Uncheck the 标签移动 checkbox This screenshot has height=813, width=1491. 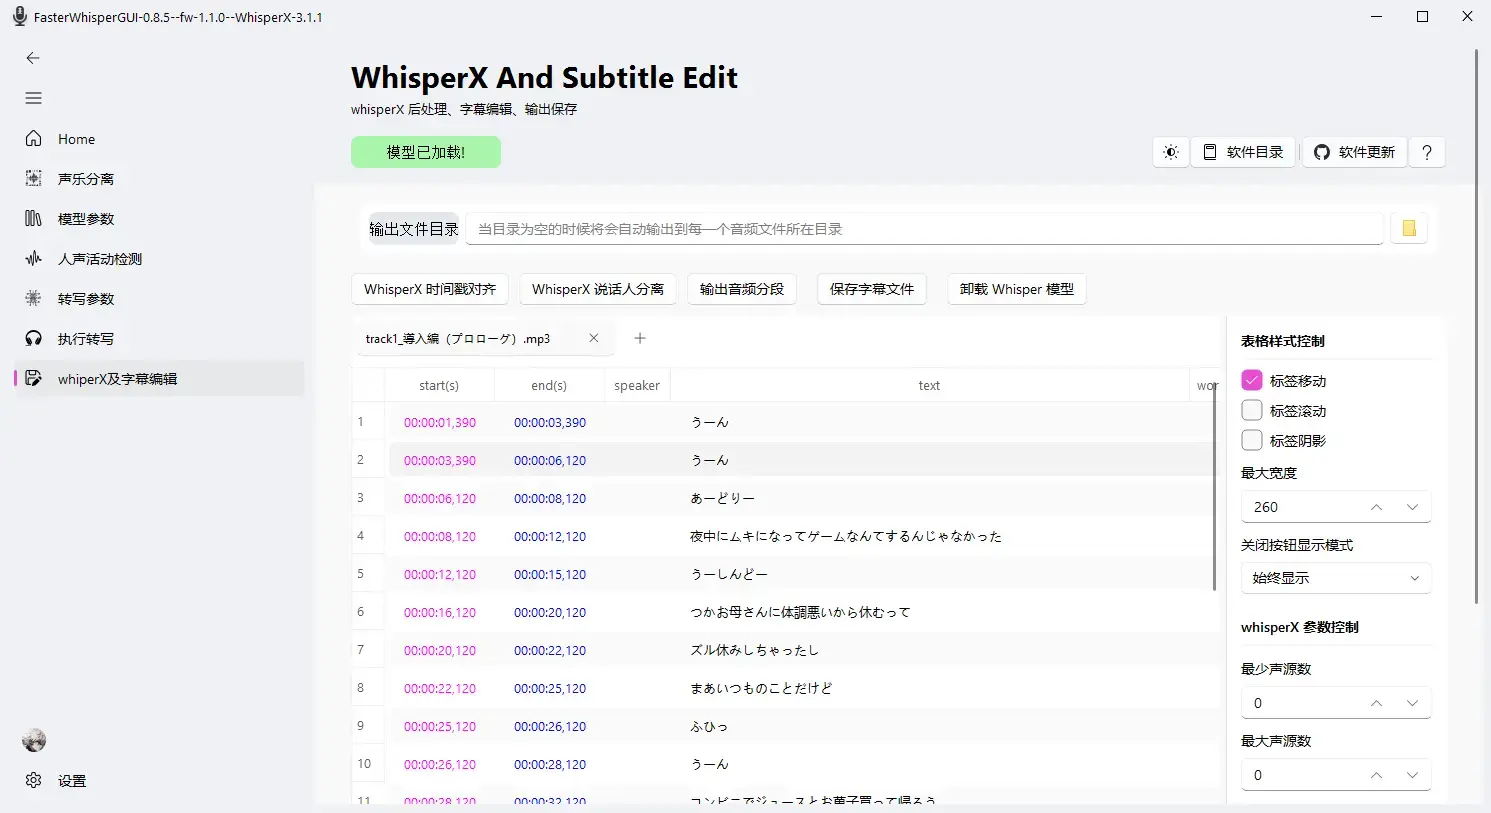coord(1252,381)
